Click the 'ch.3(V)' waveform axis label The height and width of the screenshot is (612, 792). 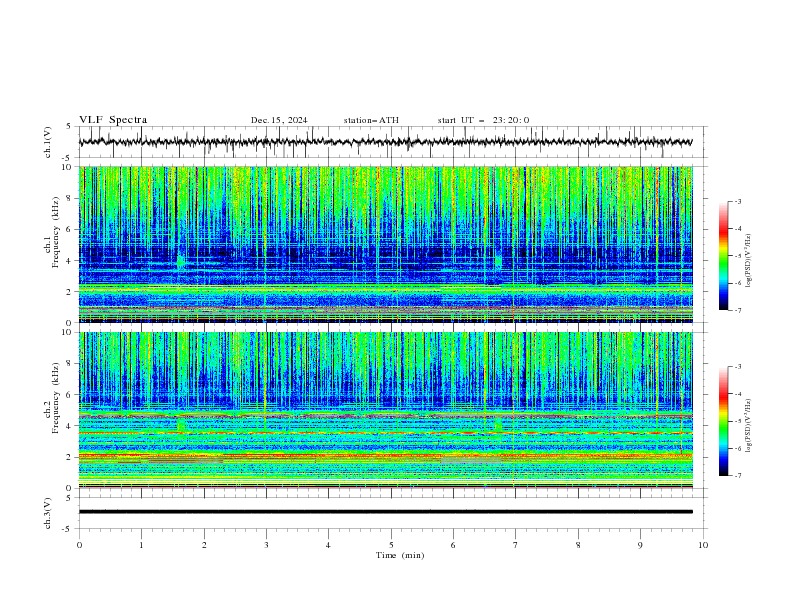coord(48,513)
